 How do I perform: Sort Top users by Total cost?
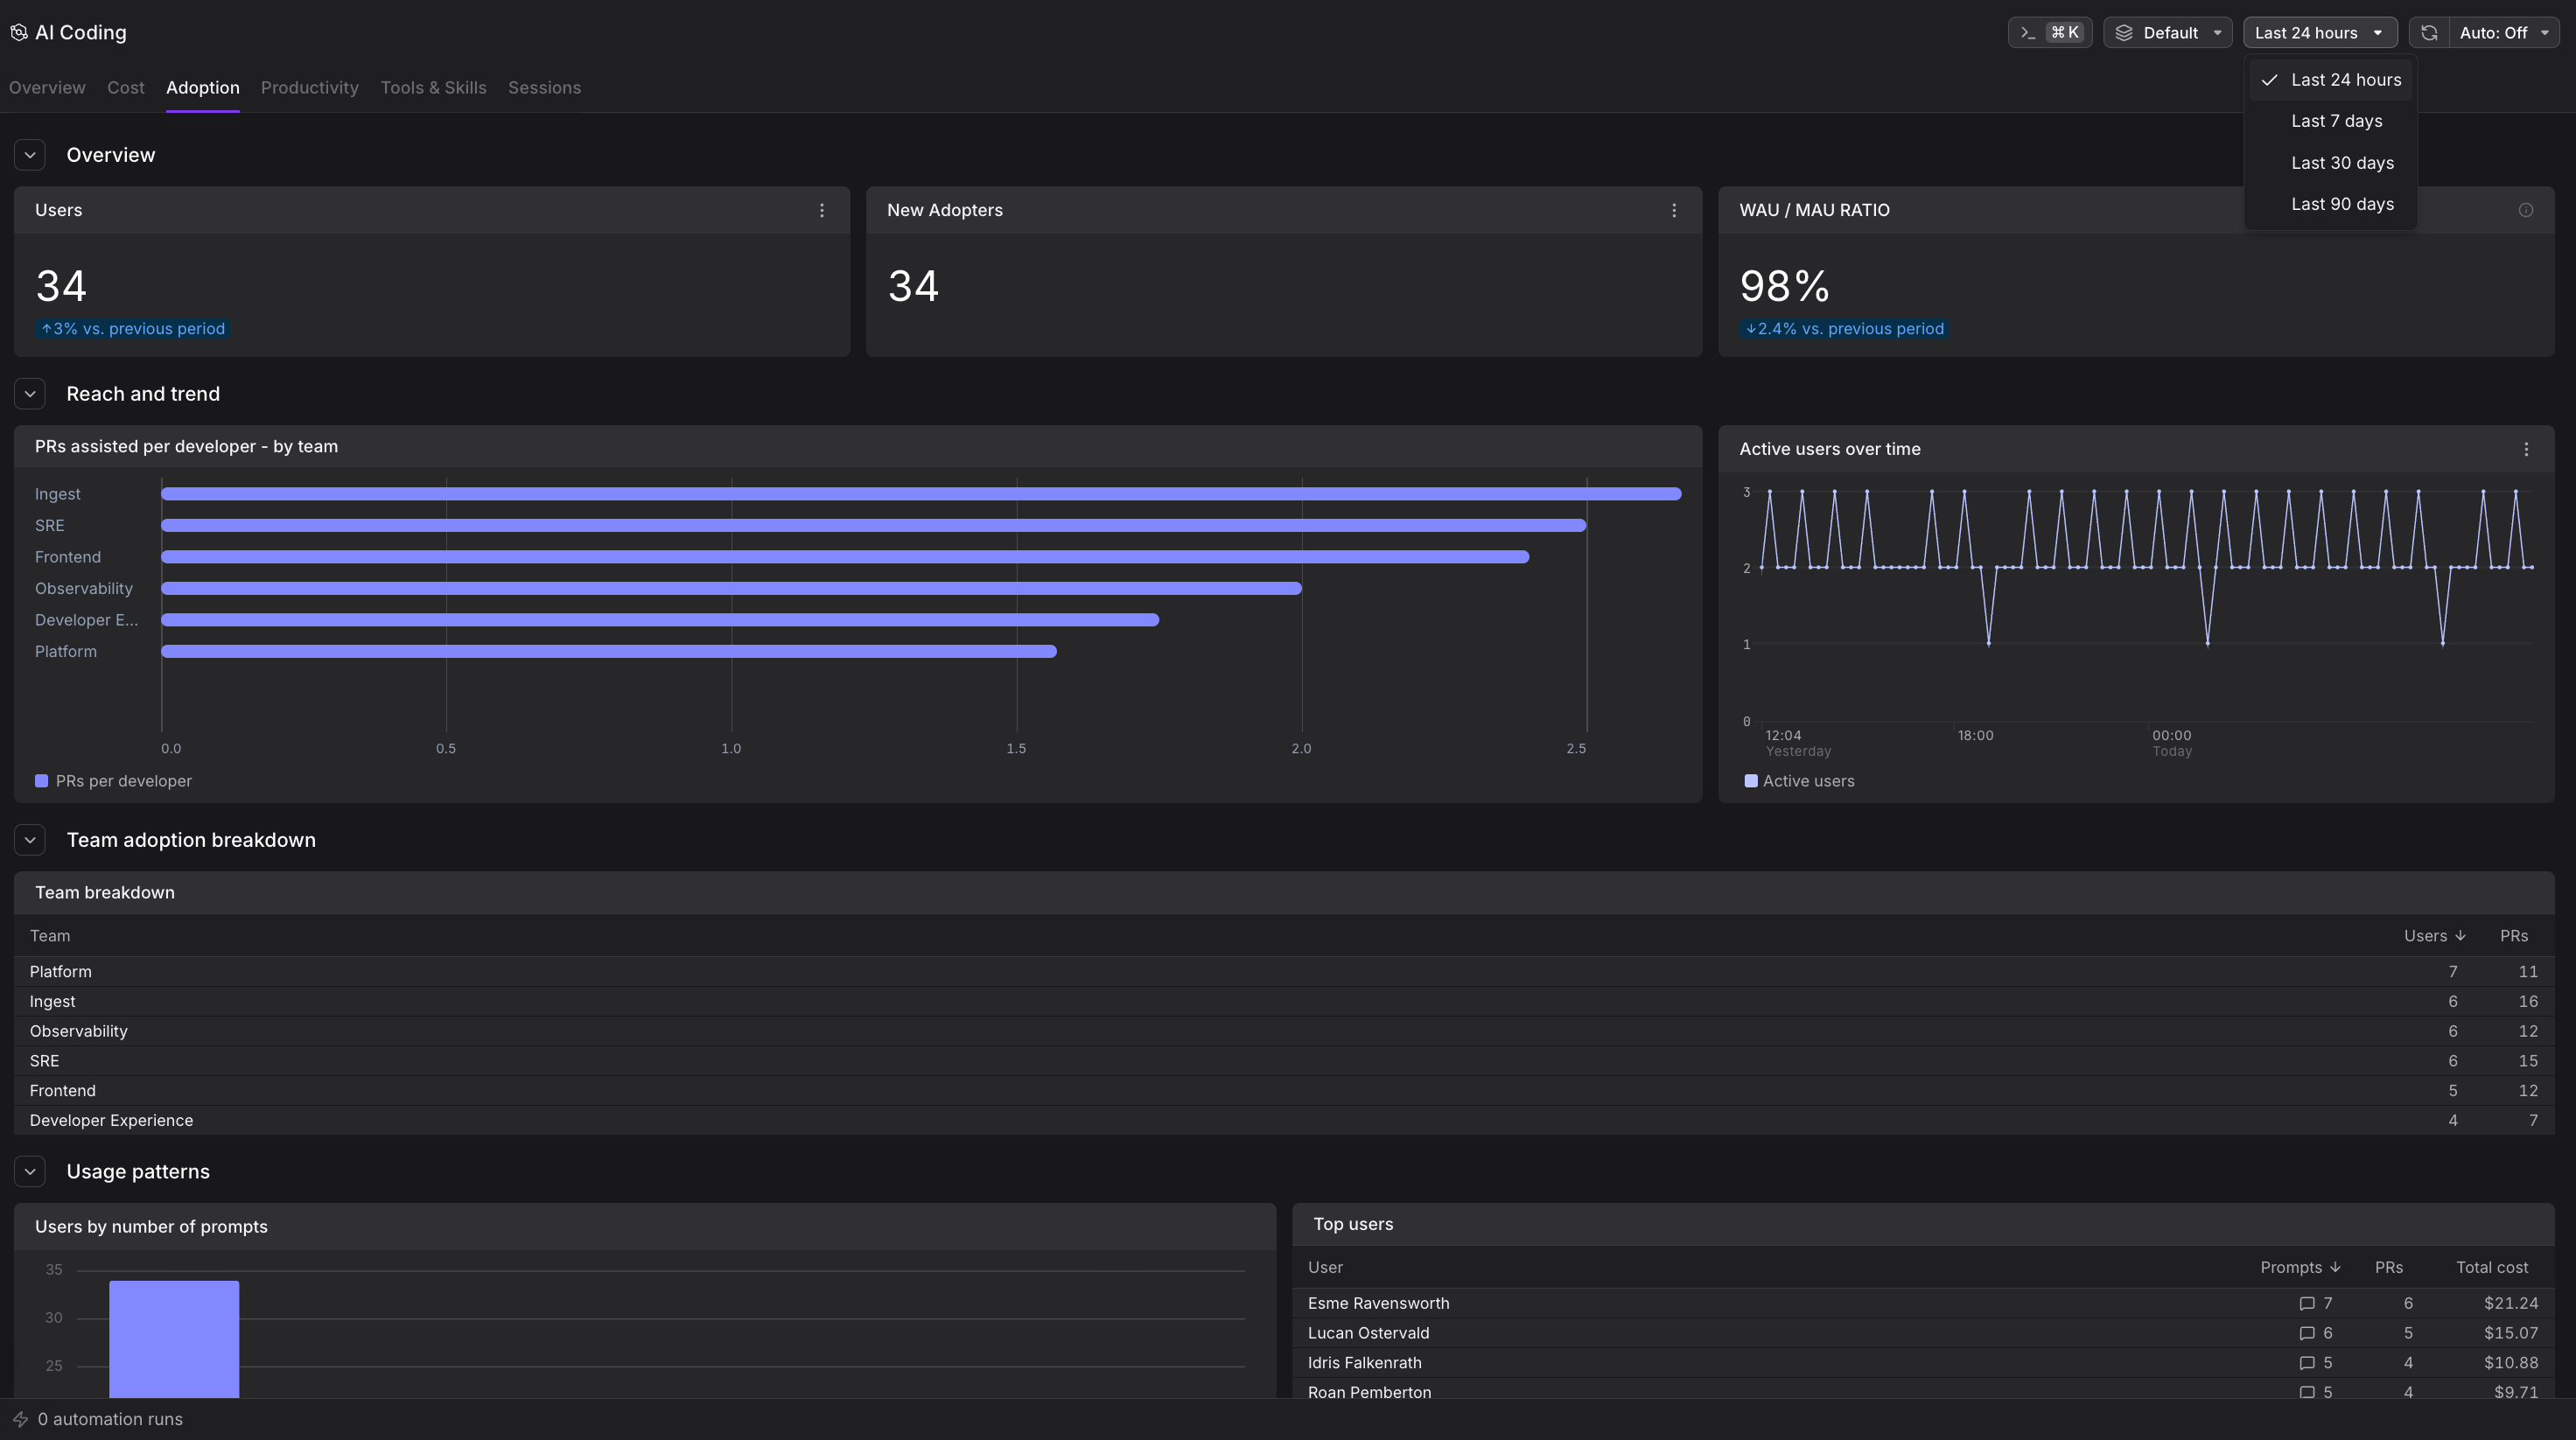pos(2492,1267)
